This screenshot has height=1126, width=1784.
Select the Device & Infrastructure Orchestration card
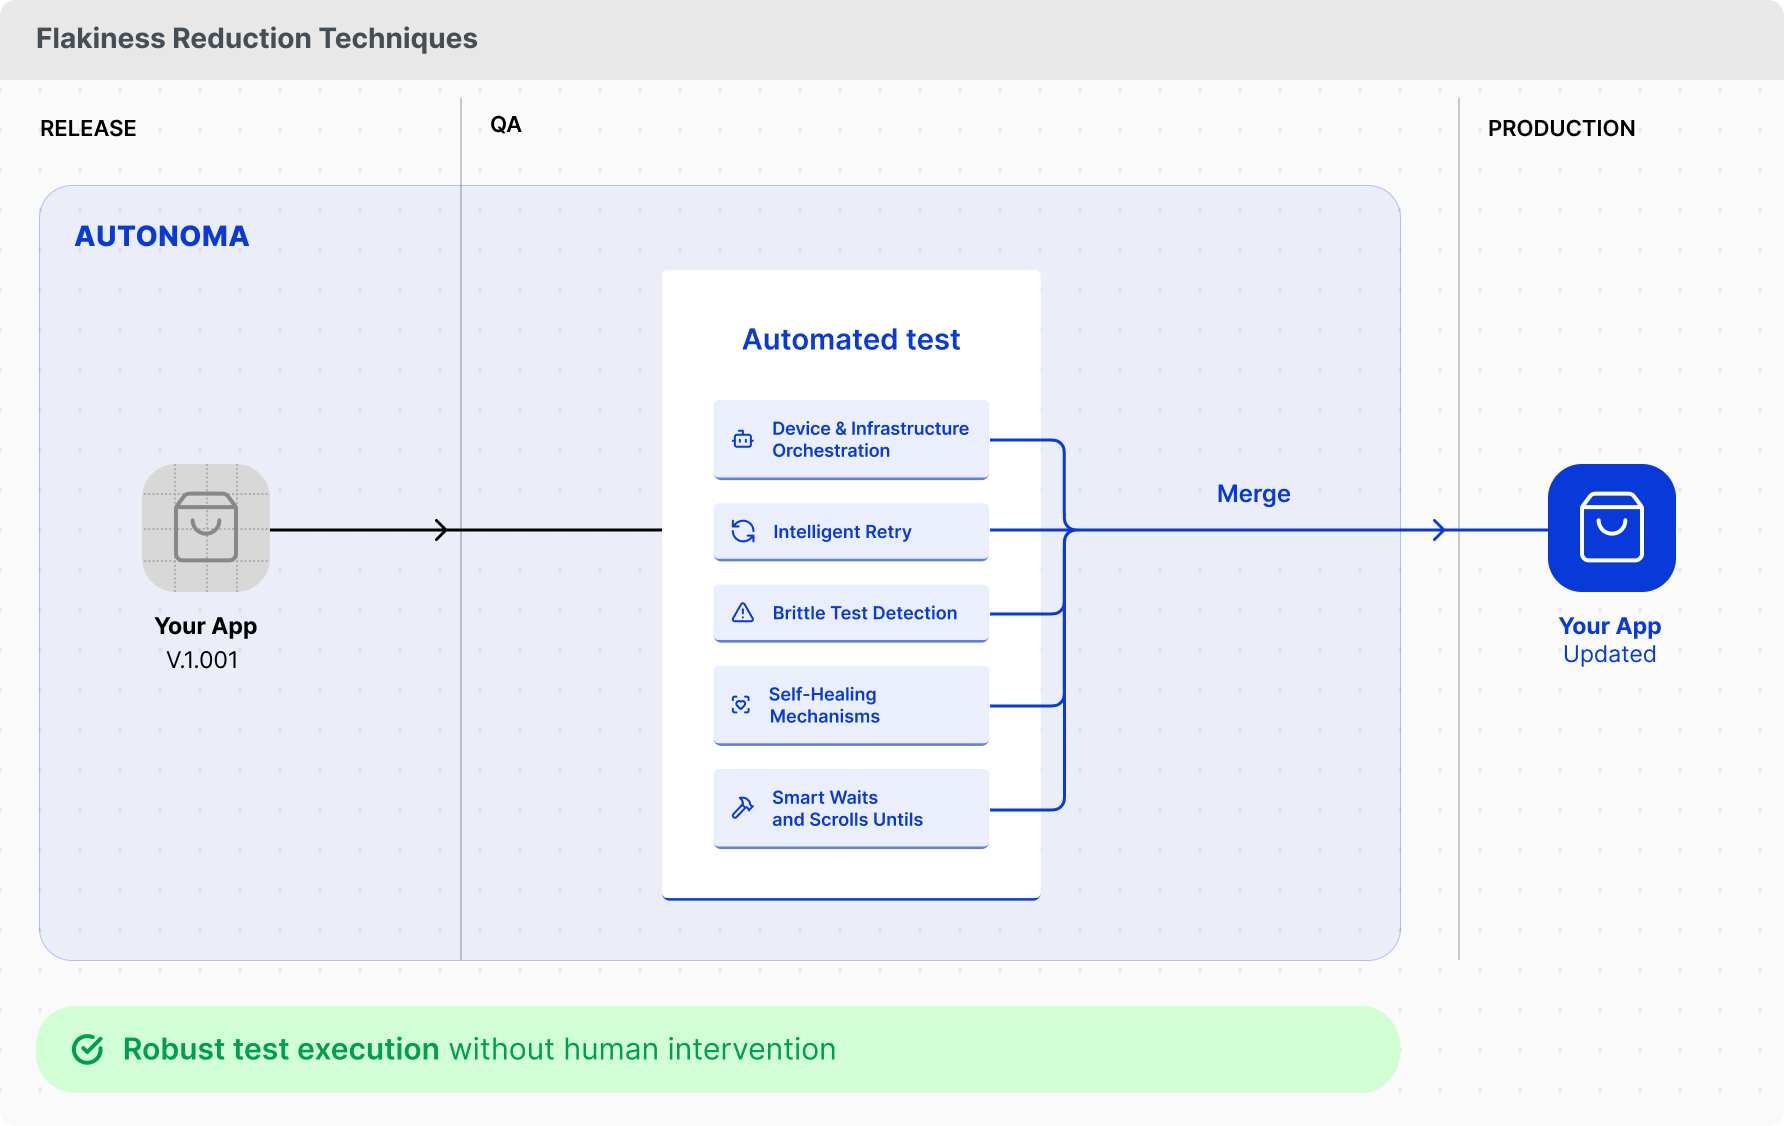click(851, 440)
